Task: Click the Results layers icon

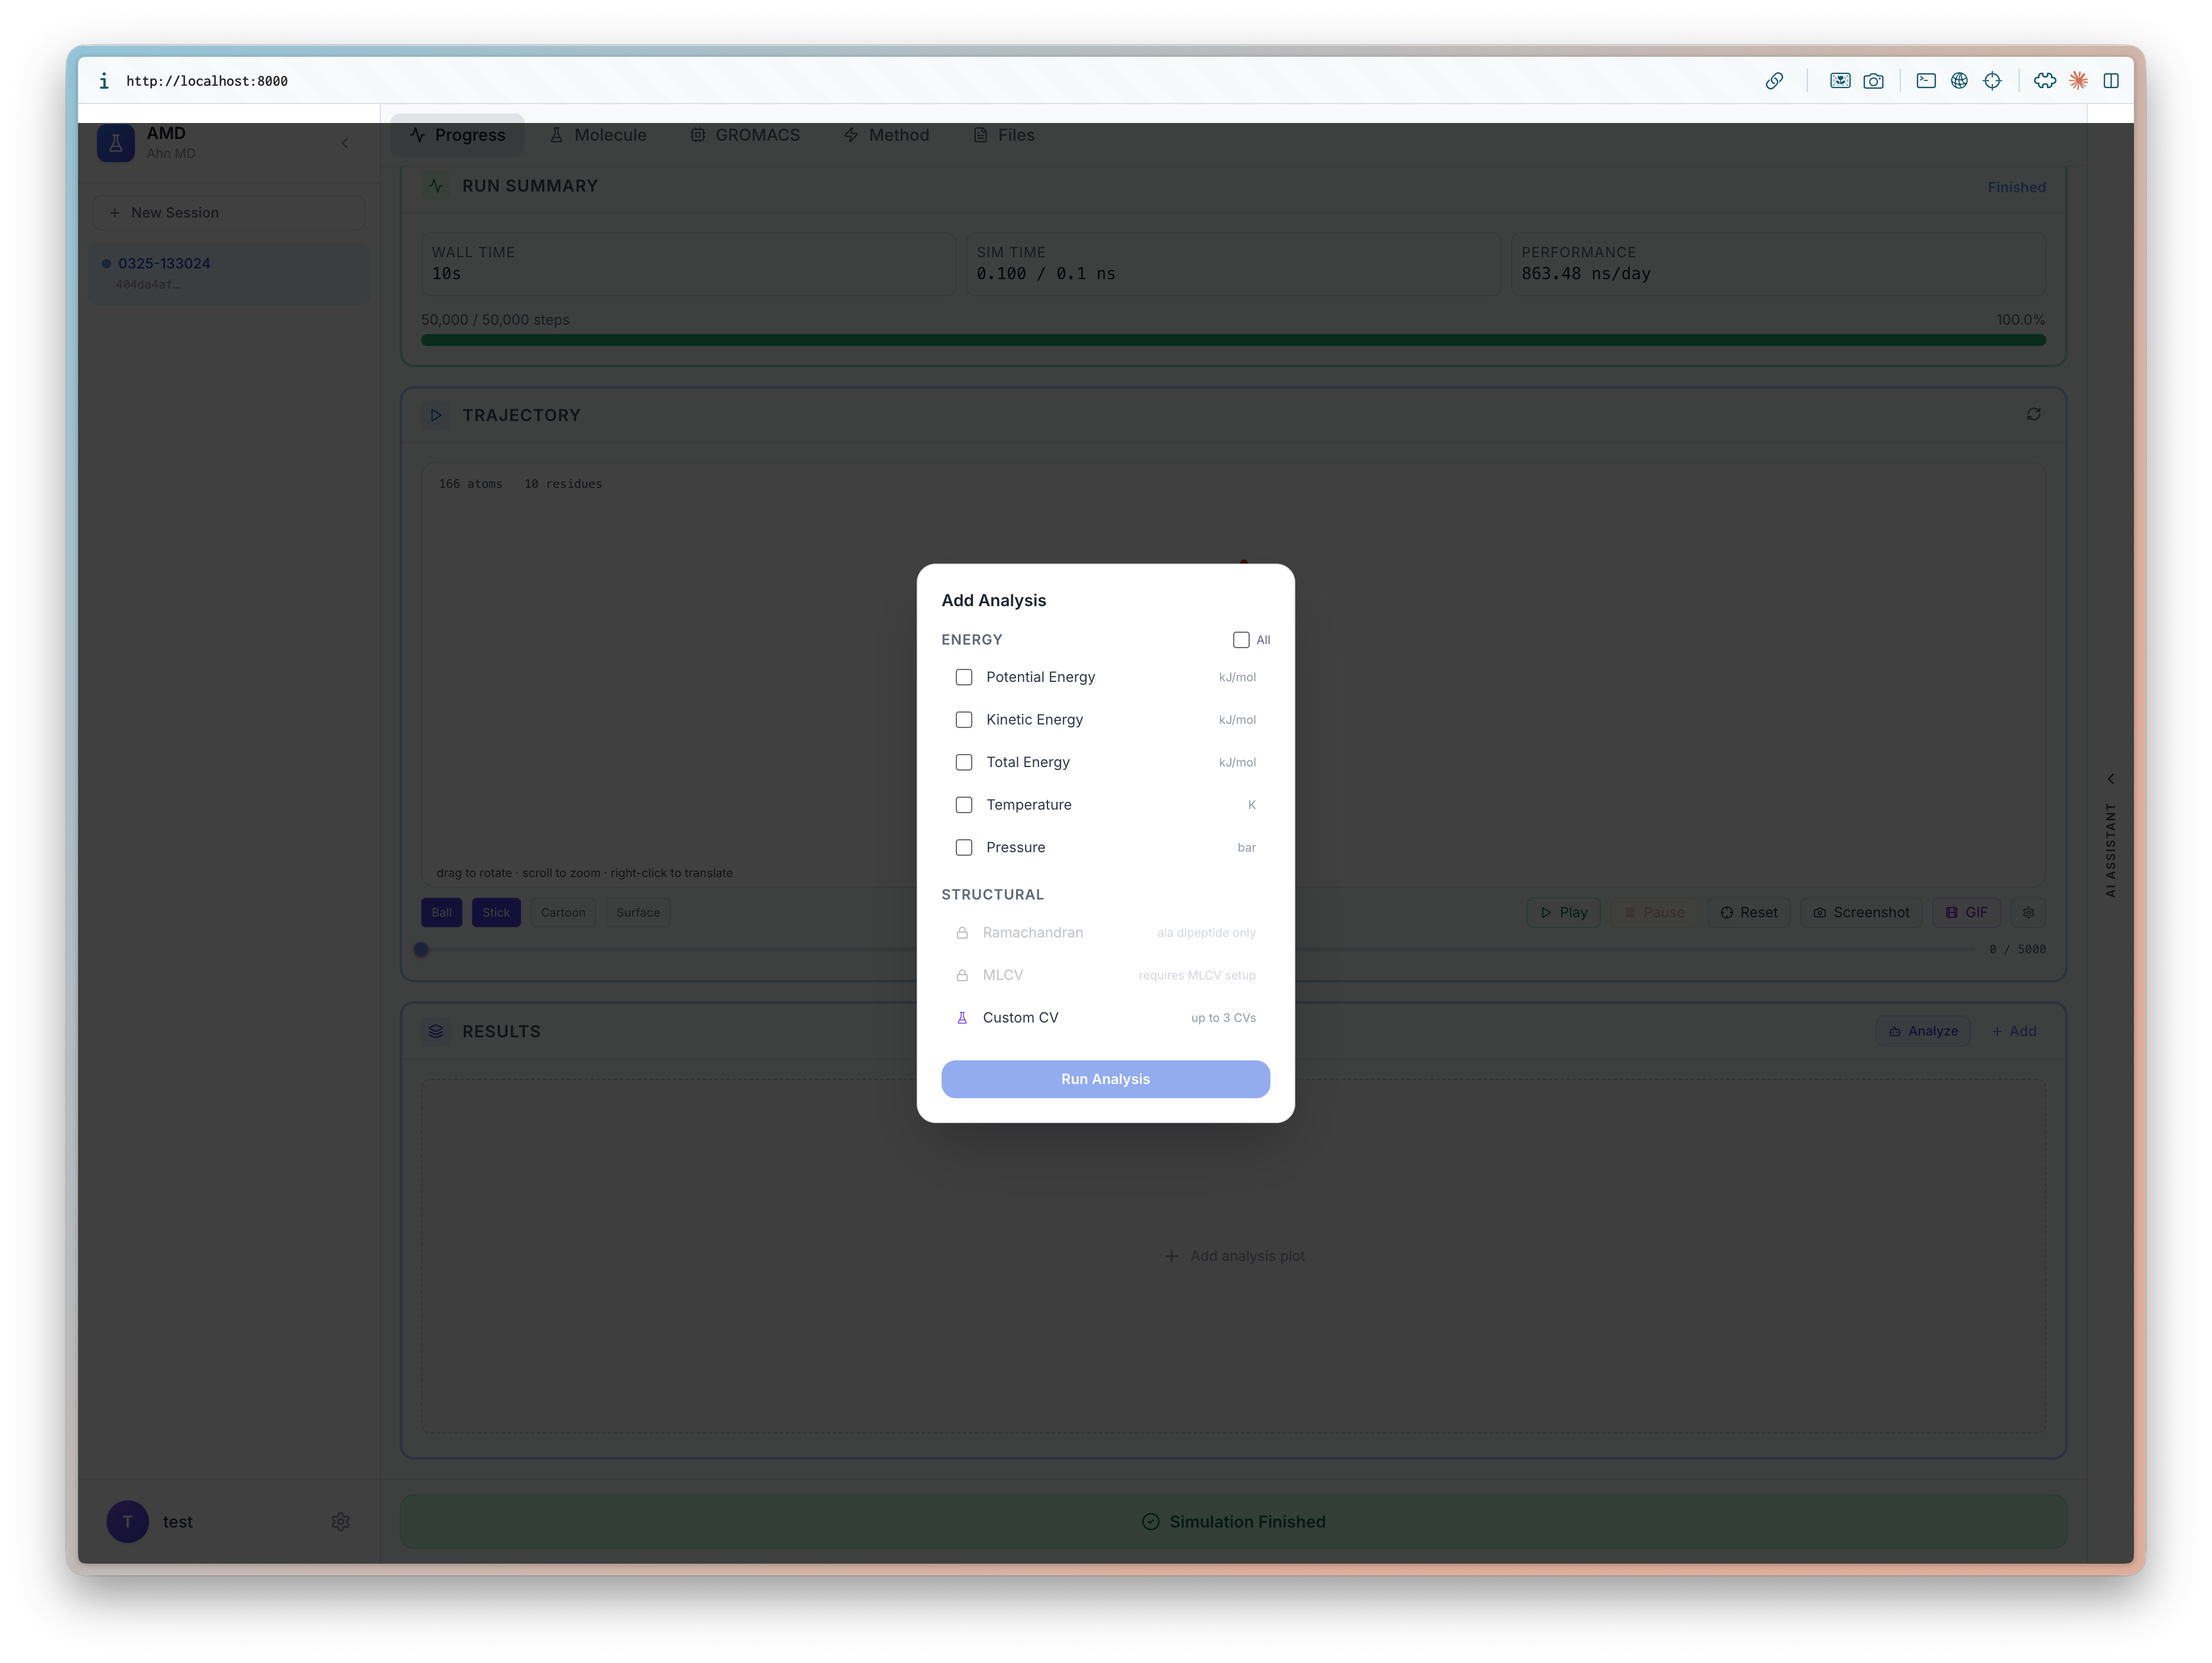Action: [x=436, y=1031]
